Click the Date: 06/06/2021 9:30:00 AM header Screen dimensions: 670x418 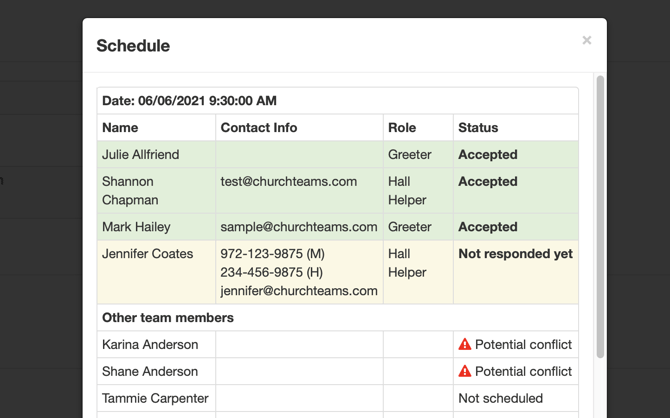[189, 101]
